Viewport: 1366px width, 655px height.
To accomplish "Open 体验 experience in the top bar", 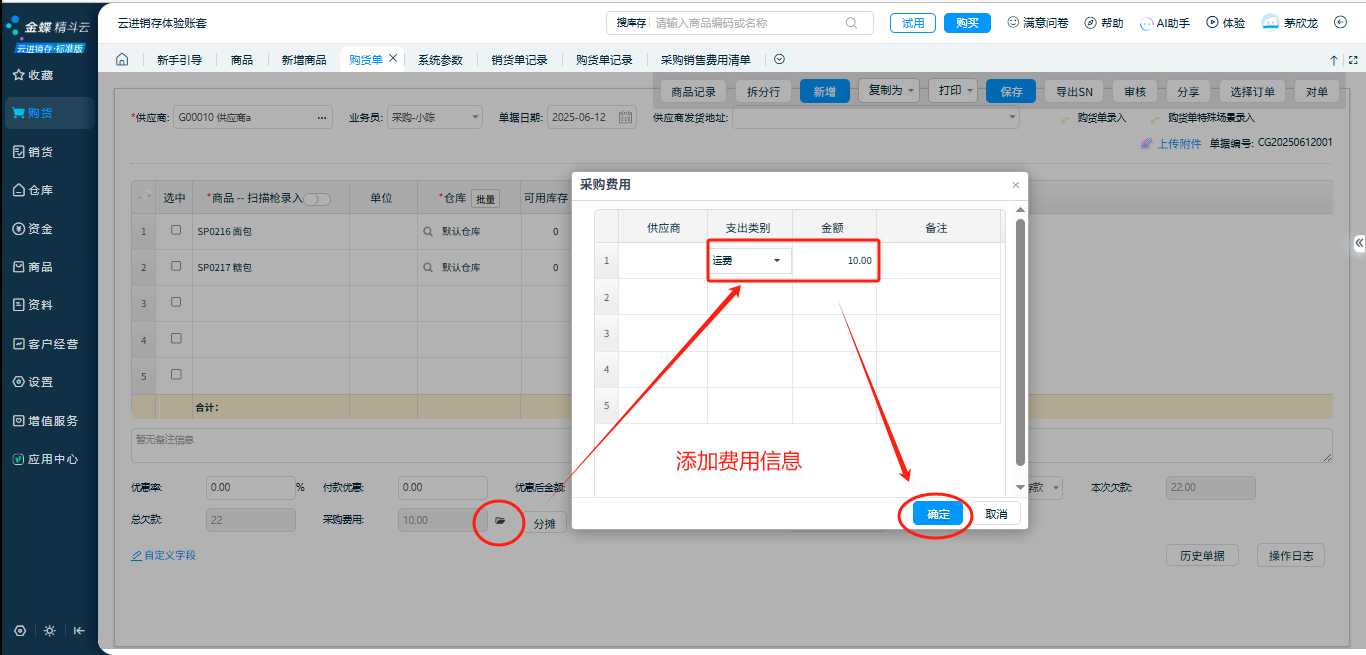I will [1226, 23].
